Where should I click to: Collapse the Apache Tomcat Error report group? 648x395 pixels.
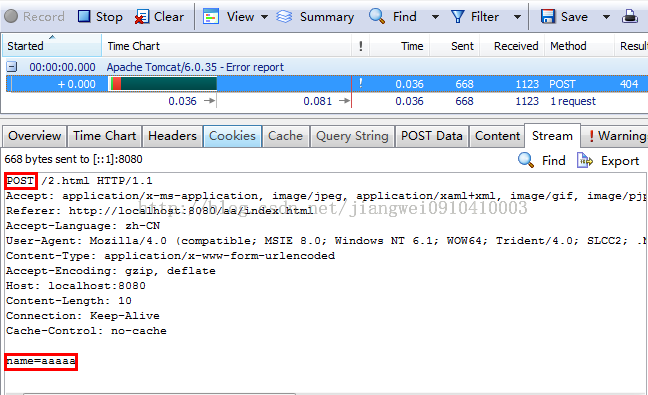point(12,66)
